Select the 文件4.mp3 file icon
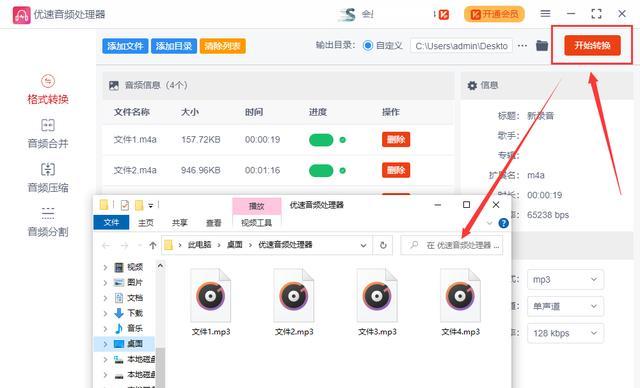The height and width of the screenshot is (388, 640). click(x=460, y=295)
